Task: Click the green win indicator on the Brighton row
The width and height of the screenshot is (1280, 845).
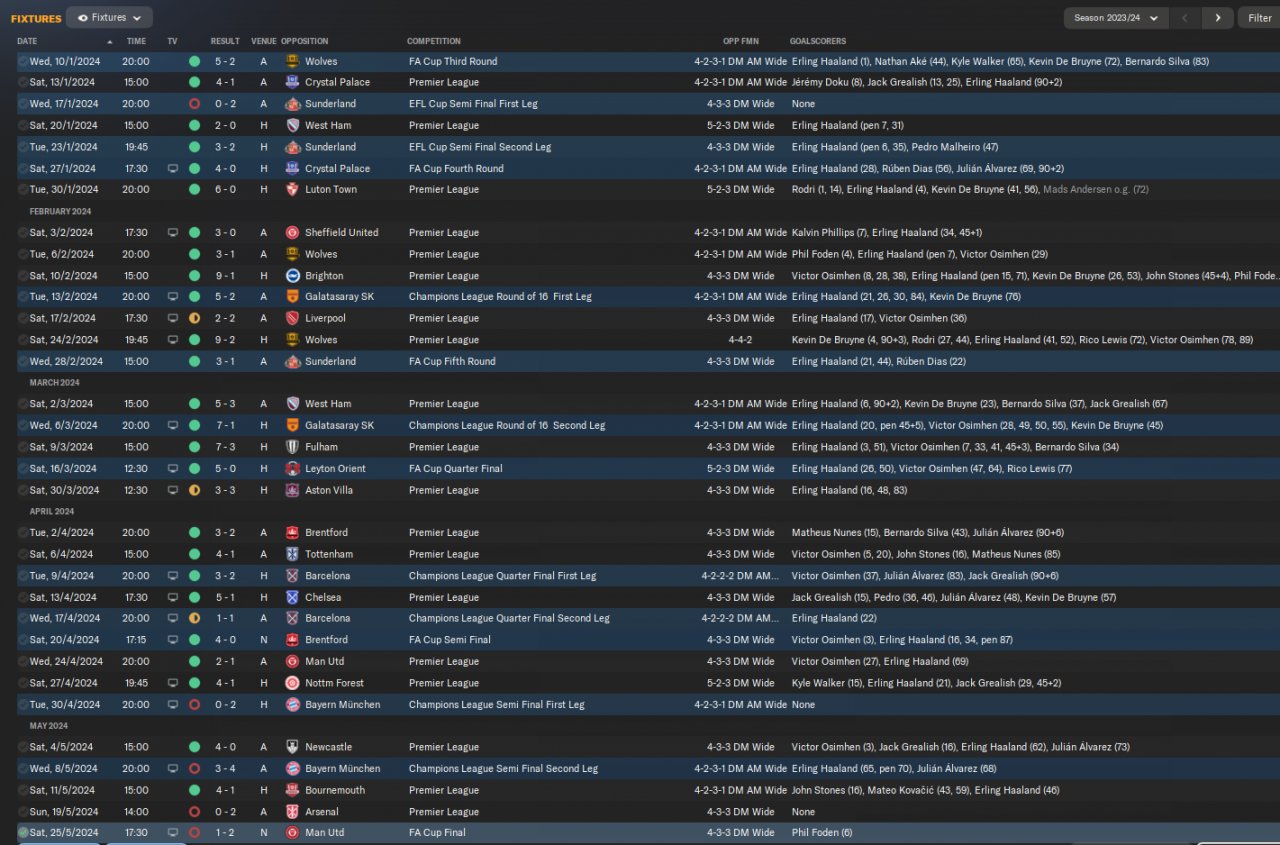Action: coord(194,275)
